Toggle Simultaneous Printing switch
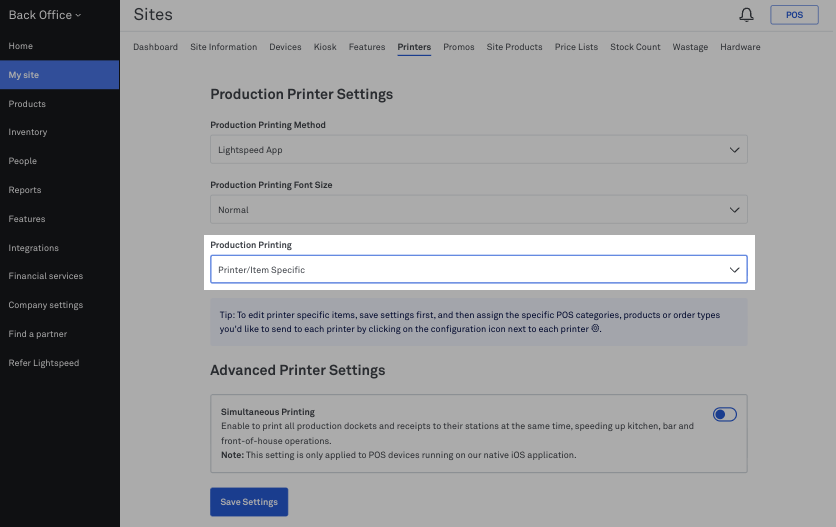836x527 pixels. [x=725, y=414]
